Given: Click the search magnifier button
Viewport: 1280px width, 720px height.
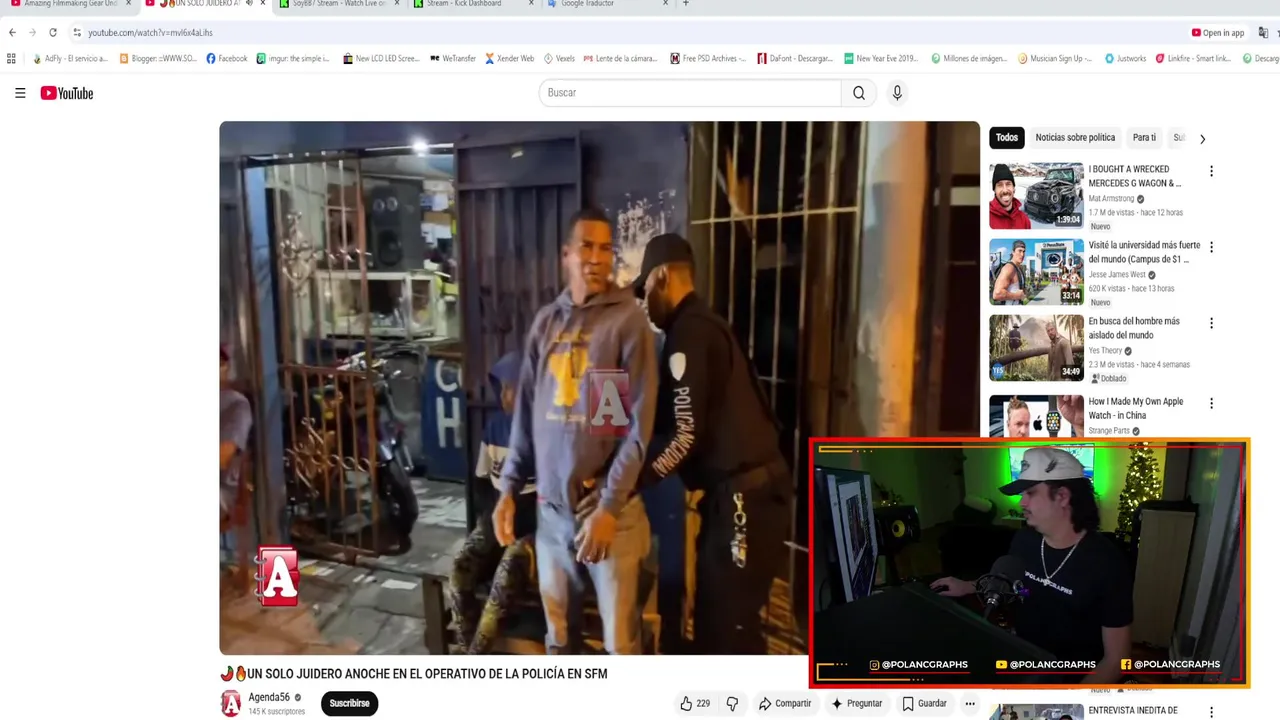Looking at the screenshot, I should (x=859, y=93).
